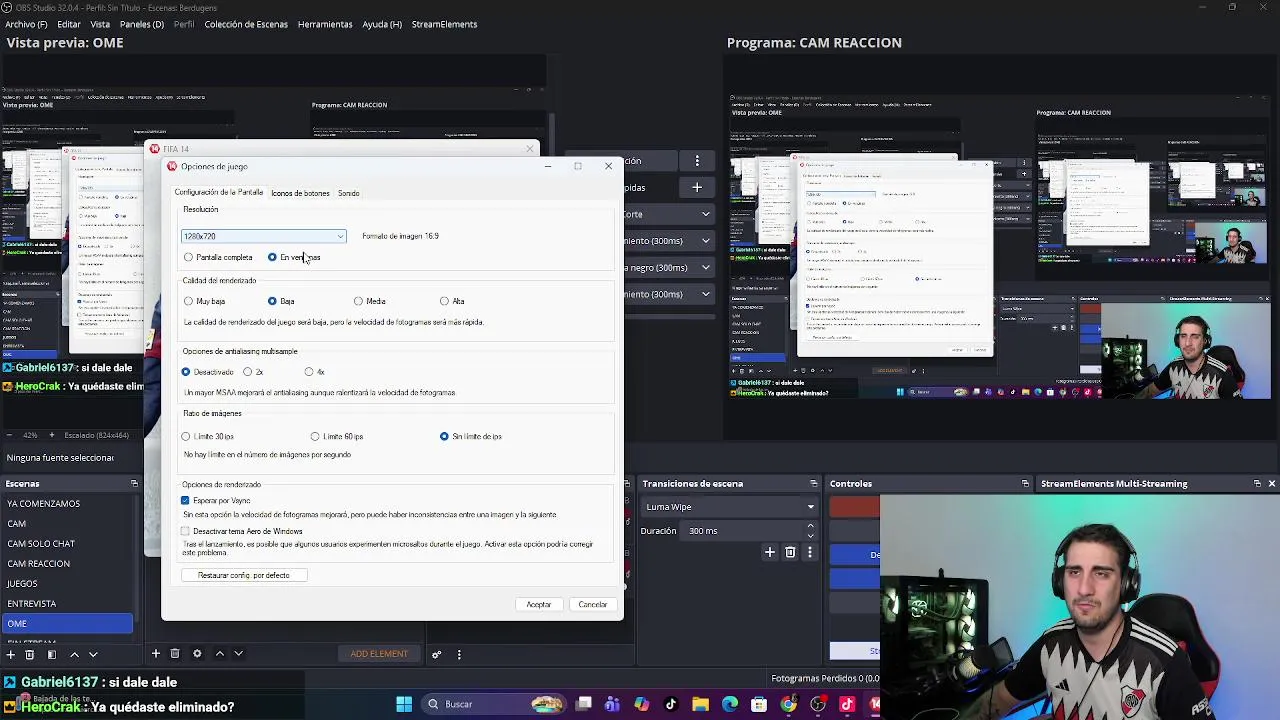The width and height of the screenshot is (1280, 720).
Task: Move source down in the list
Action: (238, 654)
